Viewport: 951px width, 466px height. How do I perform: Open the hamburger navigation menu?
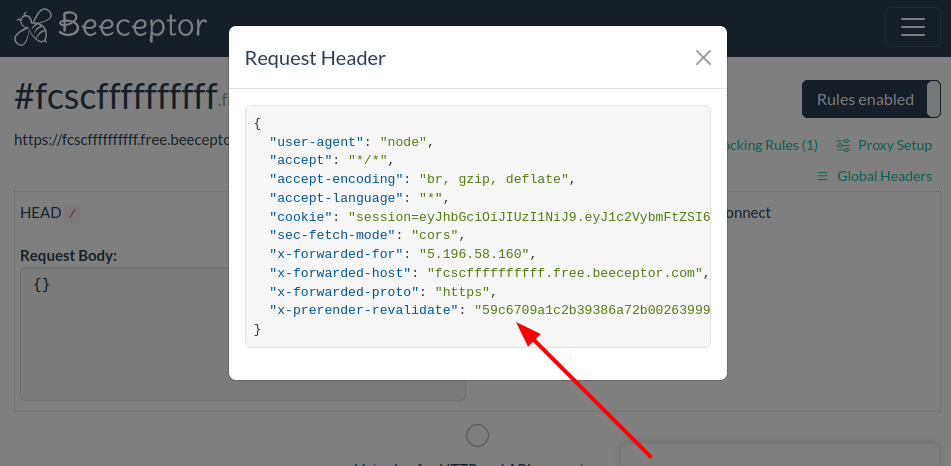(912, 27)
